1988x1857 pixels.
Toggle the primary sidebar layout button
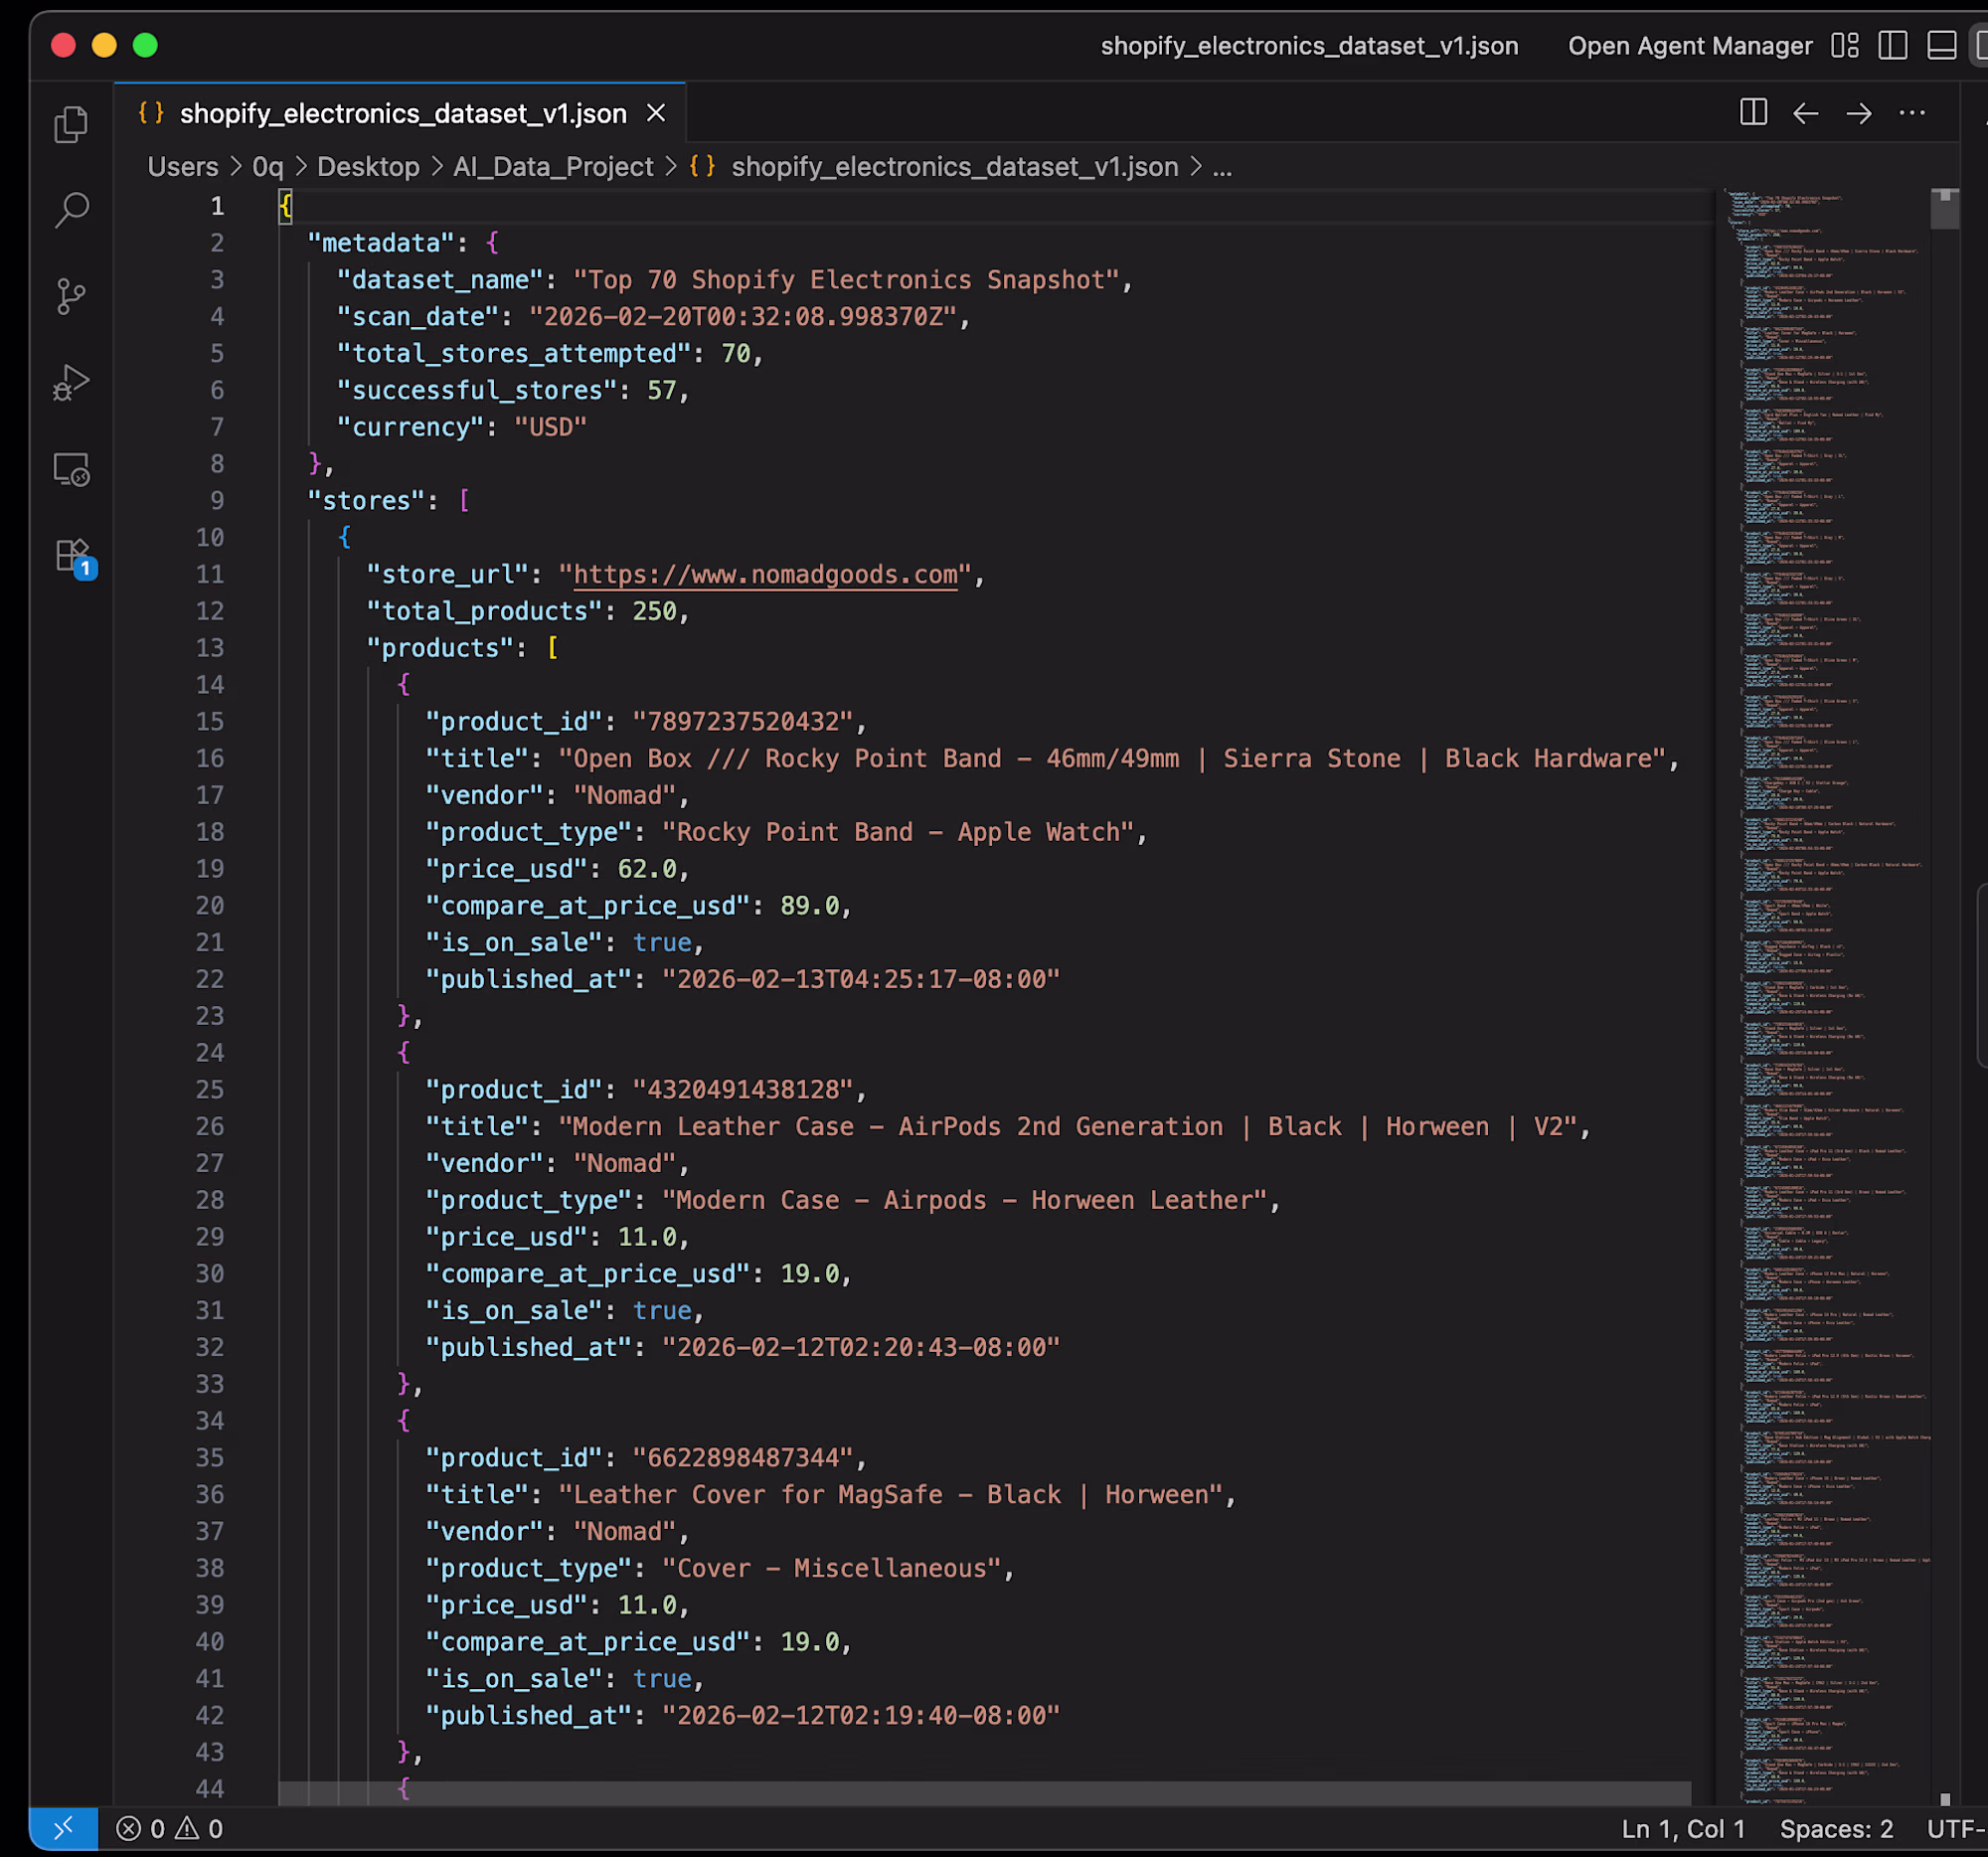pyautogui.click(x=1892, y=46)
